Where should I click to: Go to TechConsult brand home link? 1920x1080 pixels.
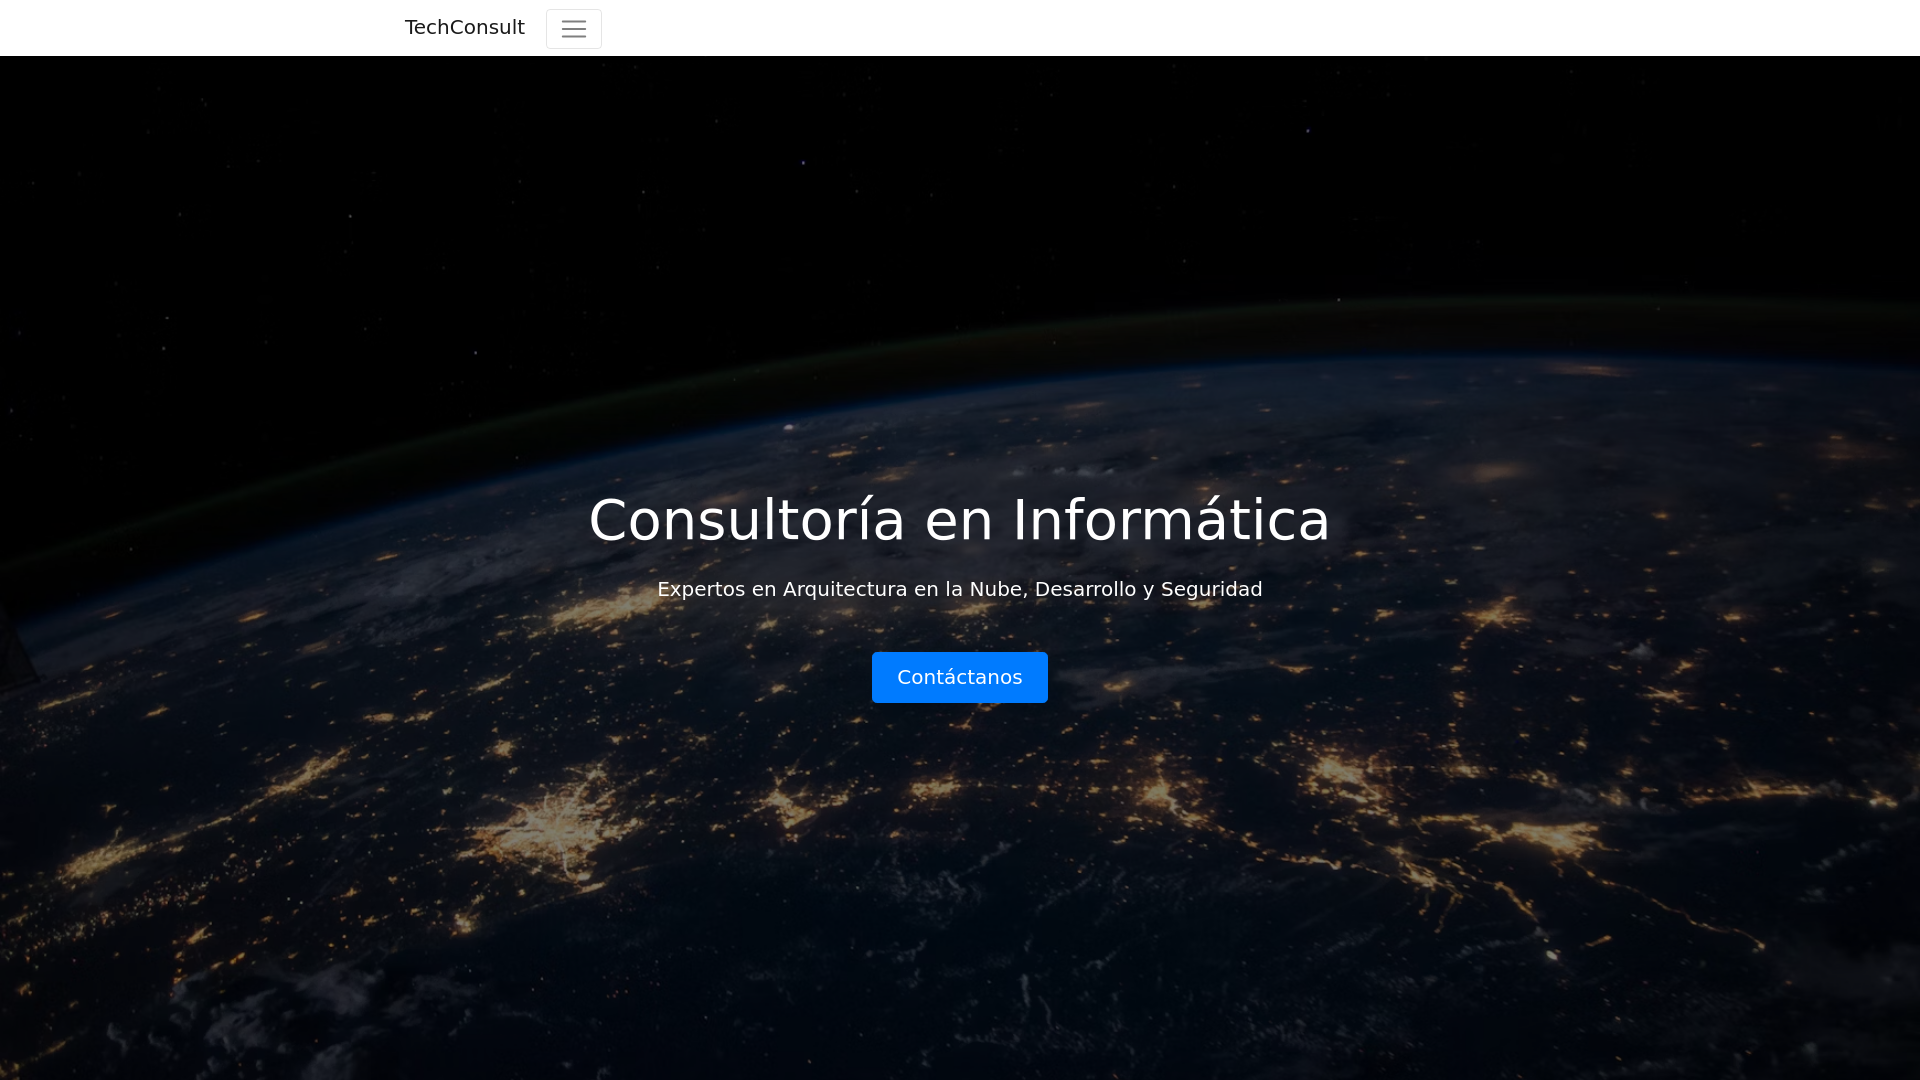point(465,28)
